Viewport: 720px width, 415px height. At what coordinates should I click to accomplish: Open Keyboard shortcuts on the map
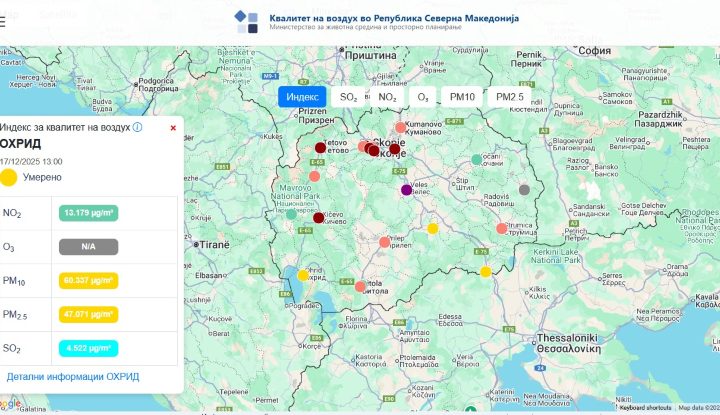point(645,408)
